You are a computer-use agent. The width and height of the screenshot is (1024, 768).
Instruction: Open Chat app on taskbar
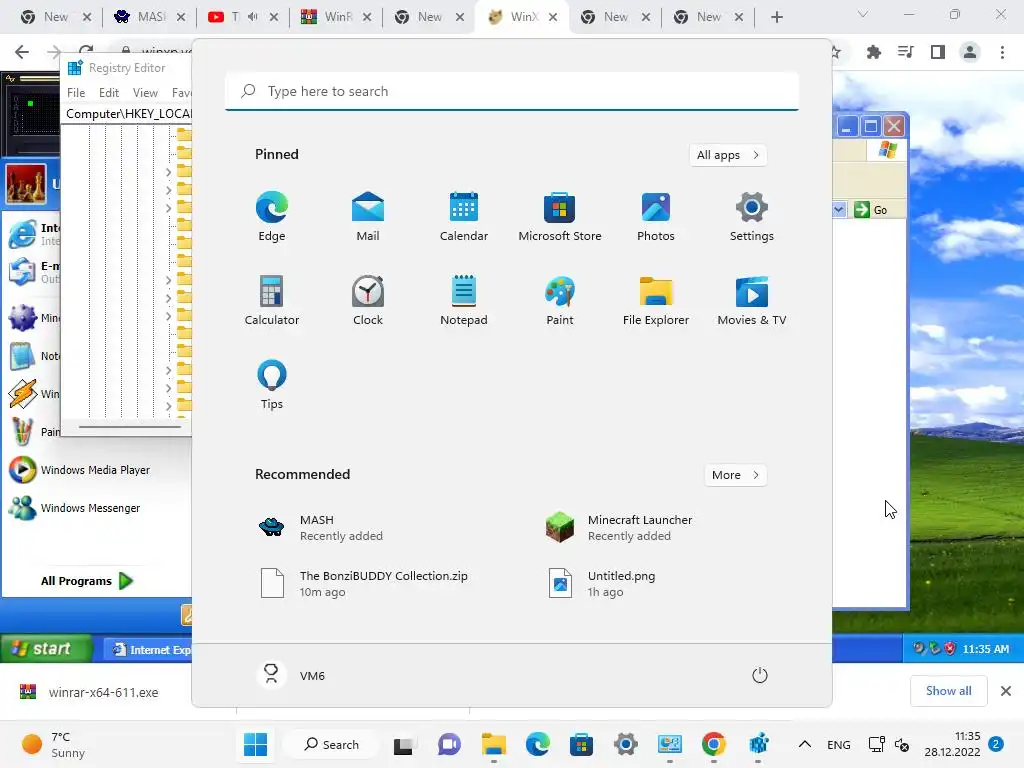[449, 744]
